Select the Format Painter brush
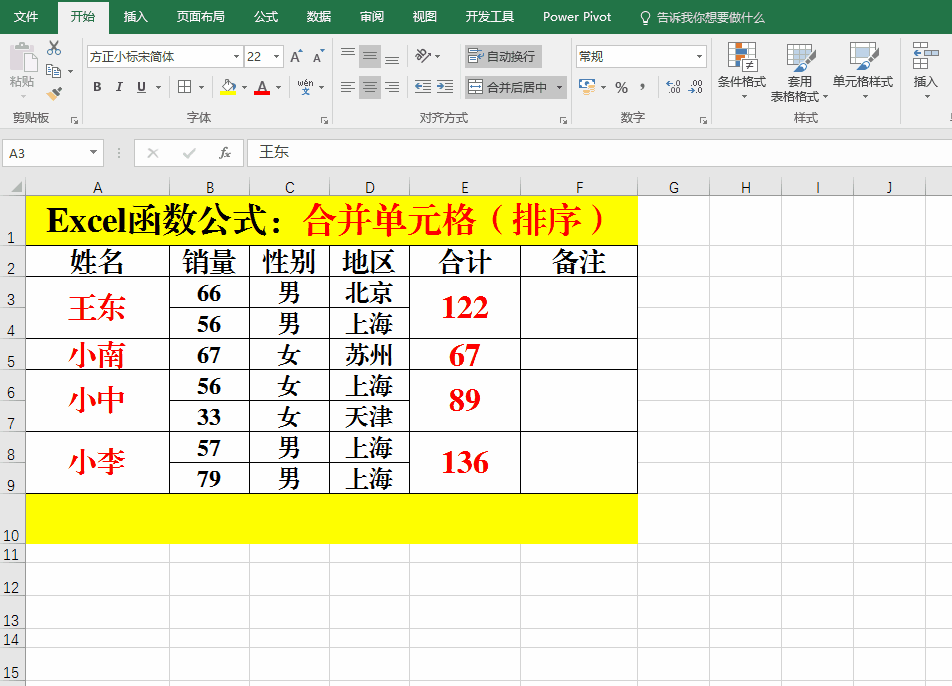Image resolution: width=952 pixels, height=686 pixels. point(54,93)
